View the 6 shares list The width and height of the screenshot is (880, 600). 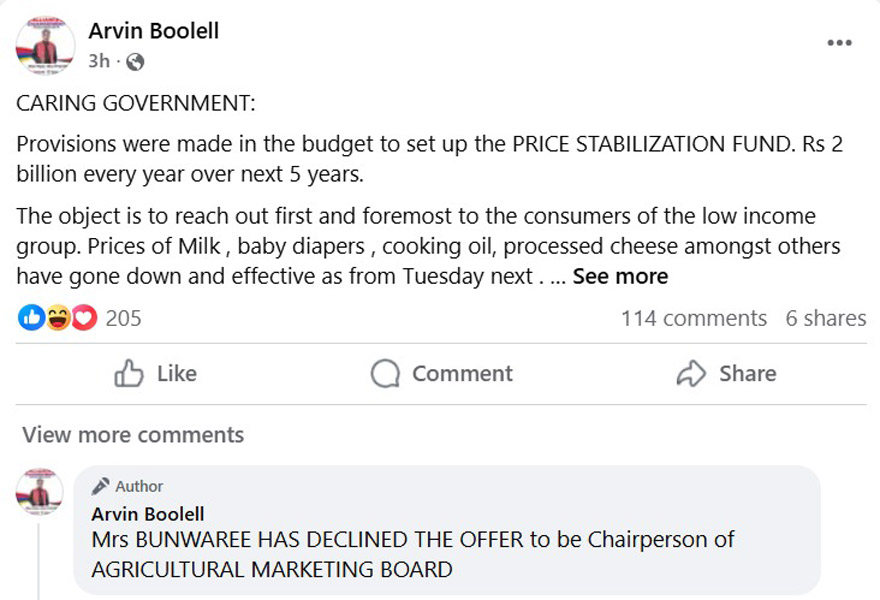826,318
